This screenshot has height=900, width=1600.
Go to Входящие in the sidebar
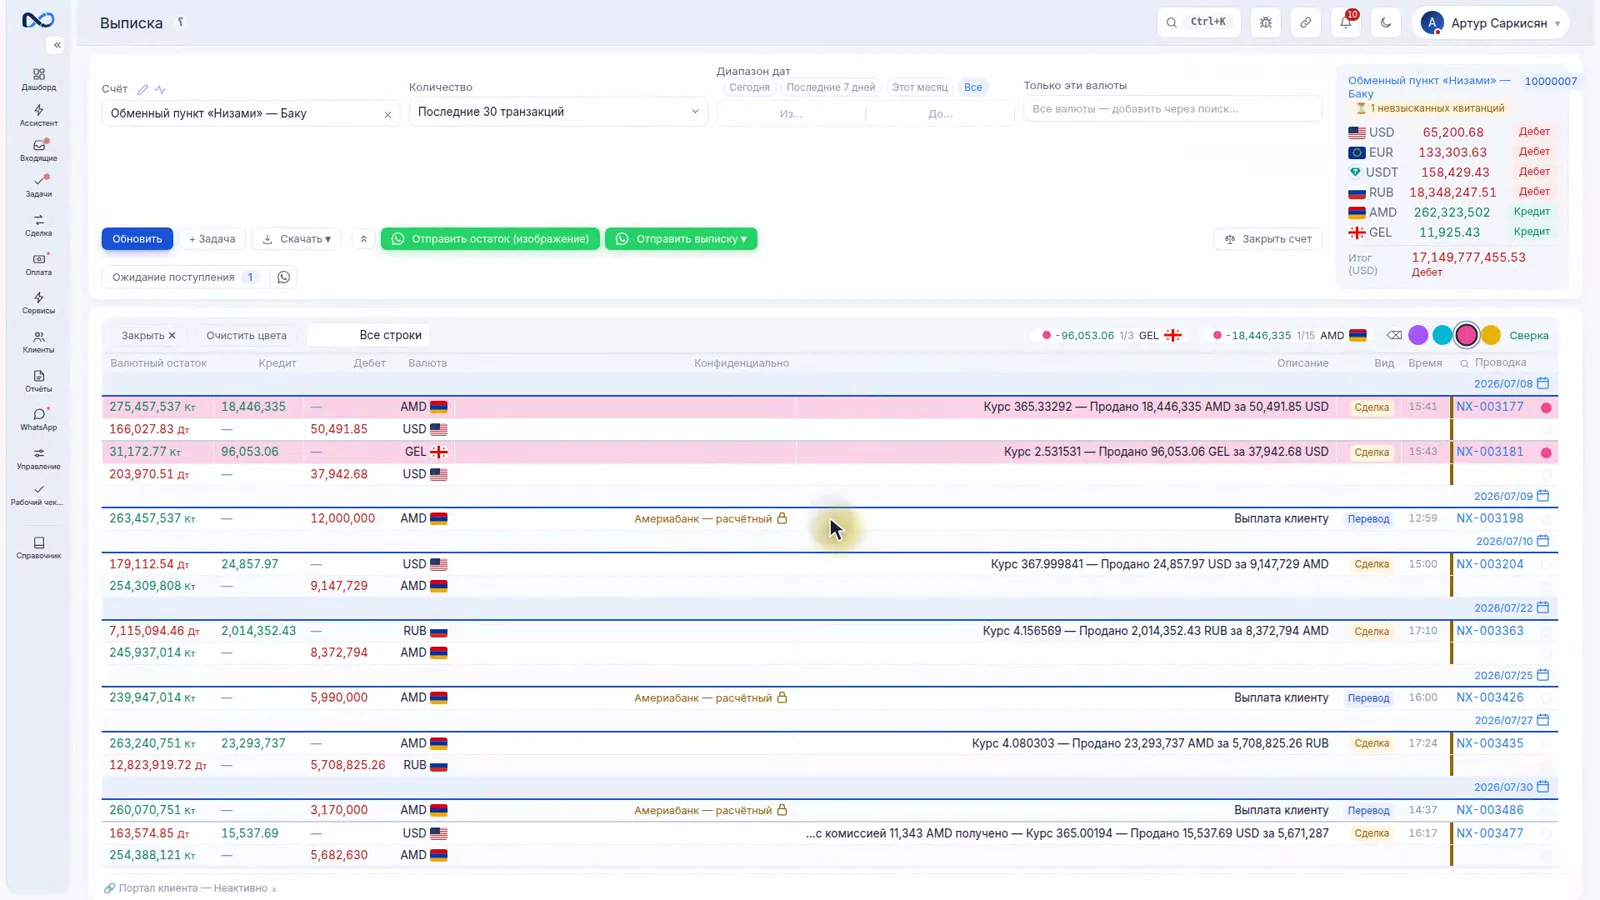38,151
